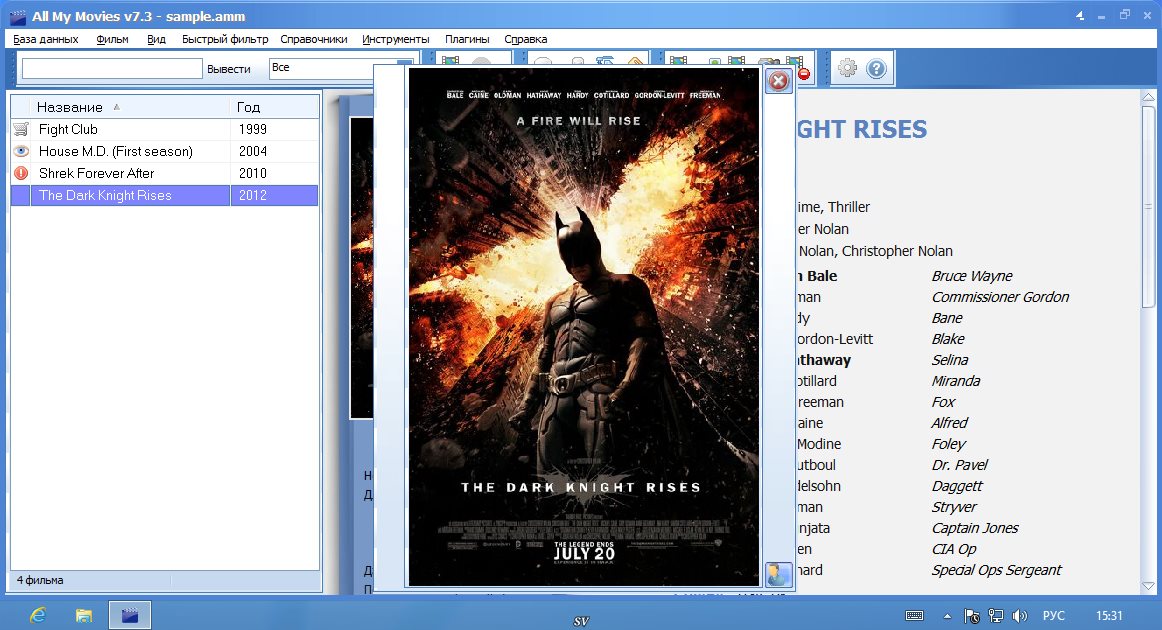Open File Explorer from the taskbar
Screen dimensions: 1162x630
coord(84,615)
